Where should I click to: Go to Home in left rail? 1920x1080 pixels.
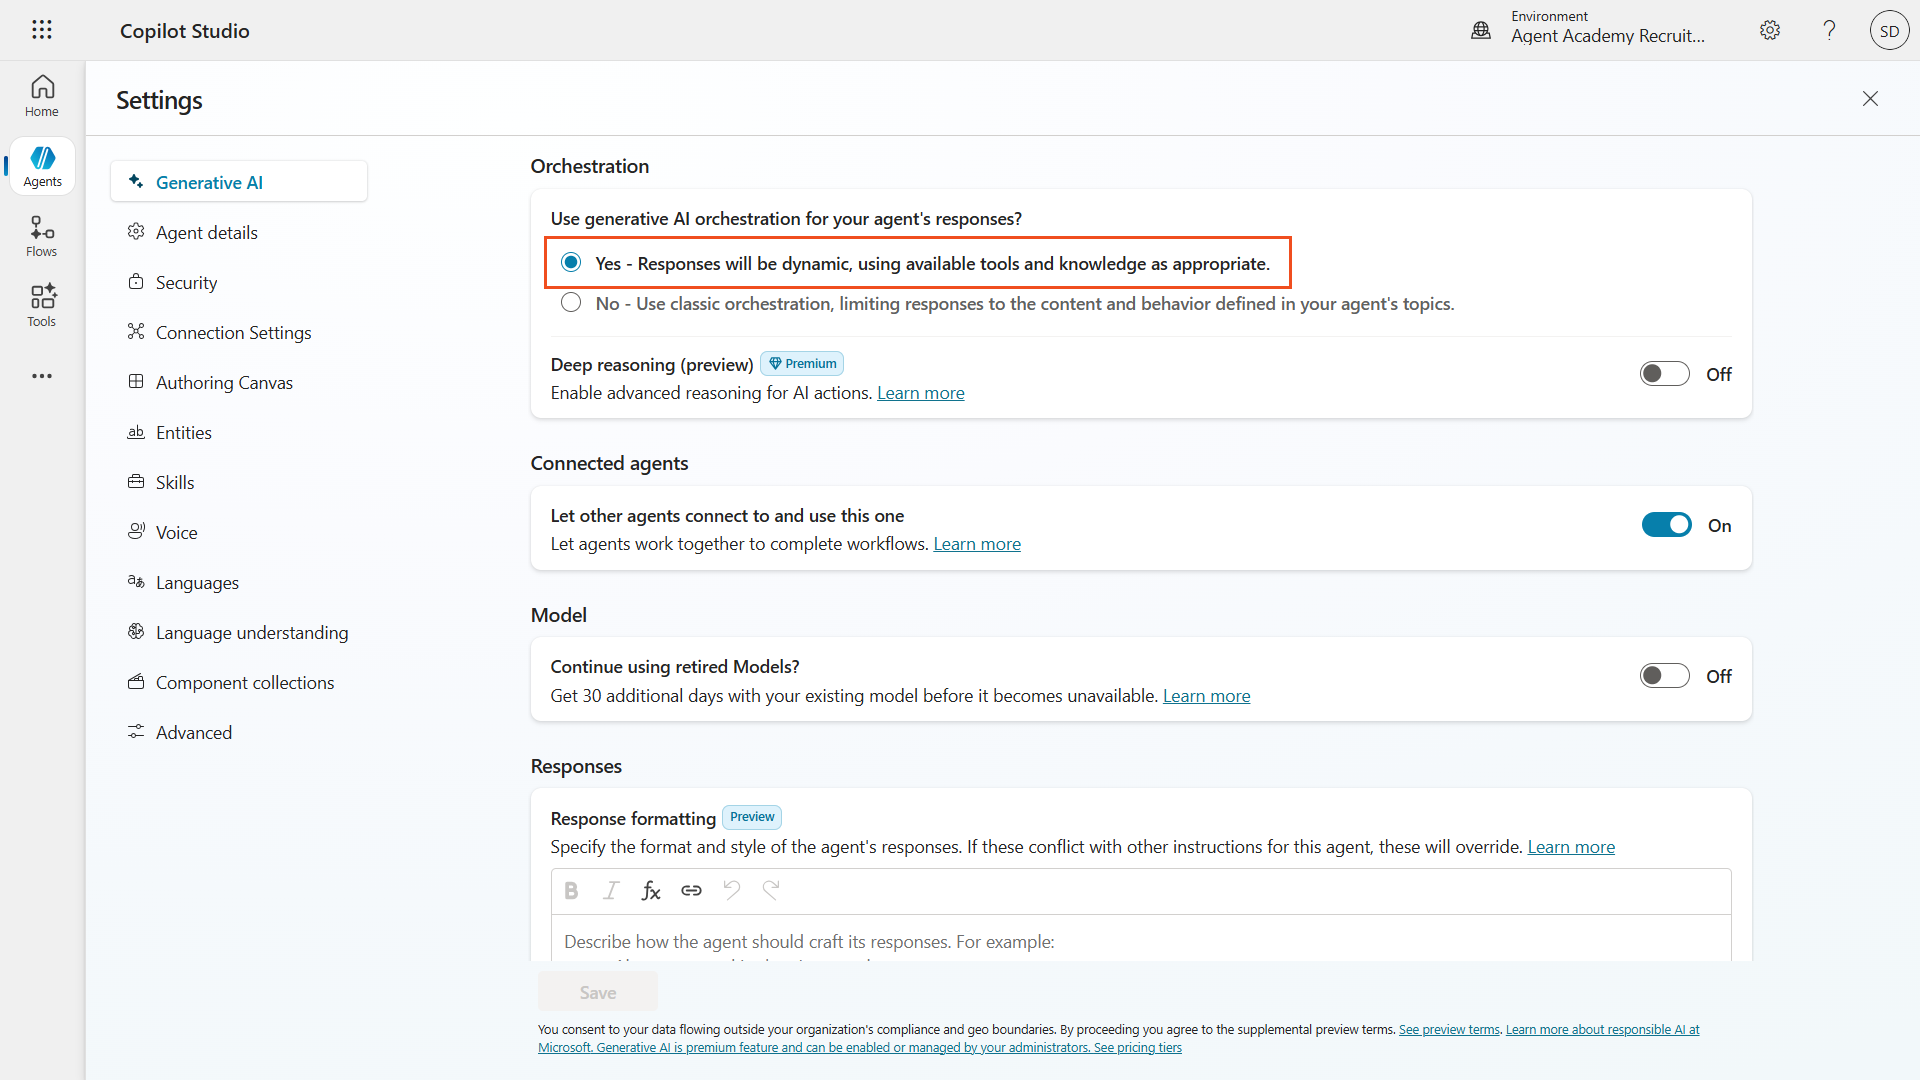(x=42, y=96)
